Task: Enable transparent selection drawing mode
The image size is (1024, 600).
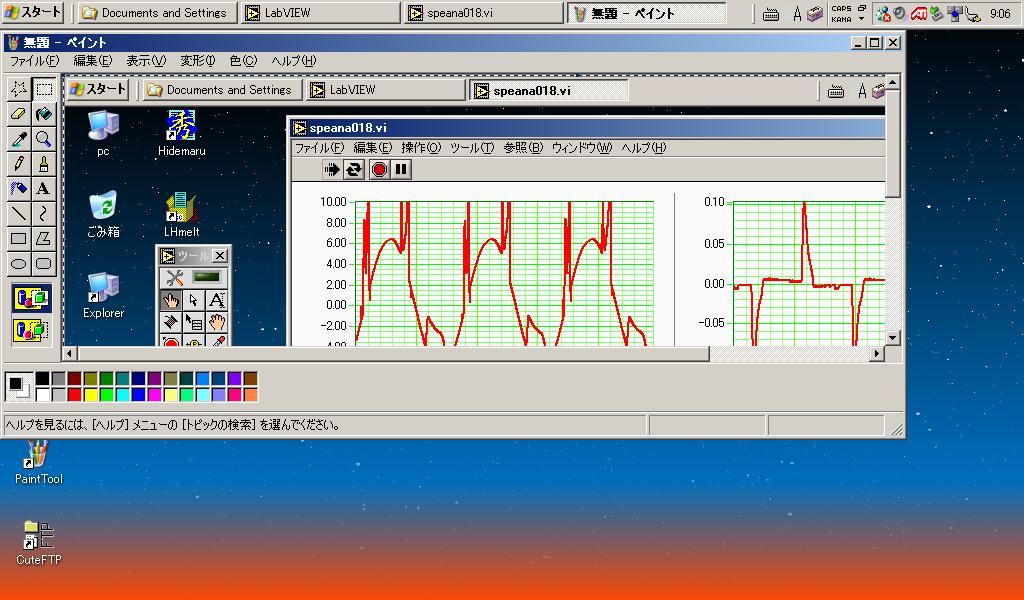Action: click(x=31, y=328)
